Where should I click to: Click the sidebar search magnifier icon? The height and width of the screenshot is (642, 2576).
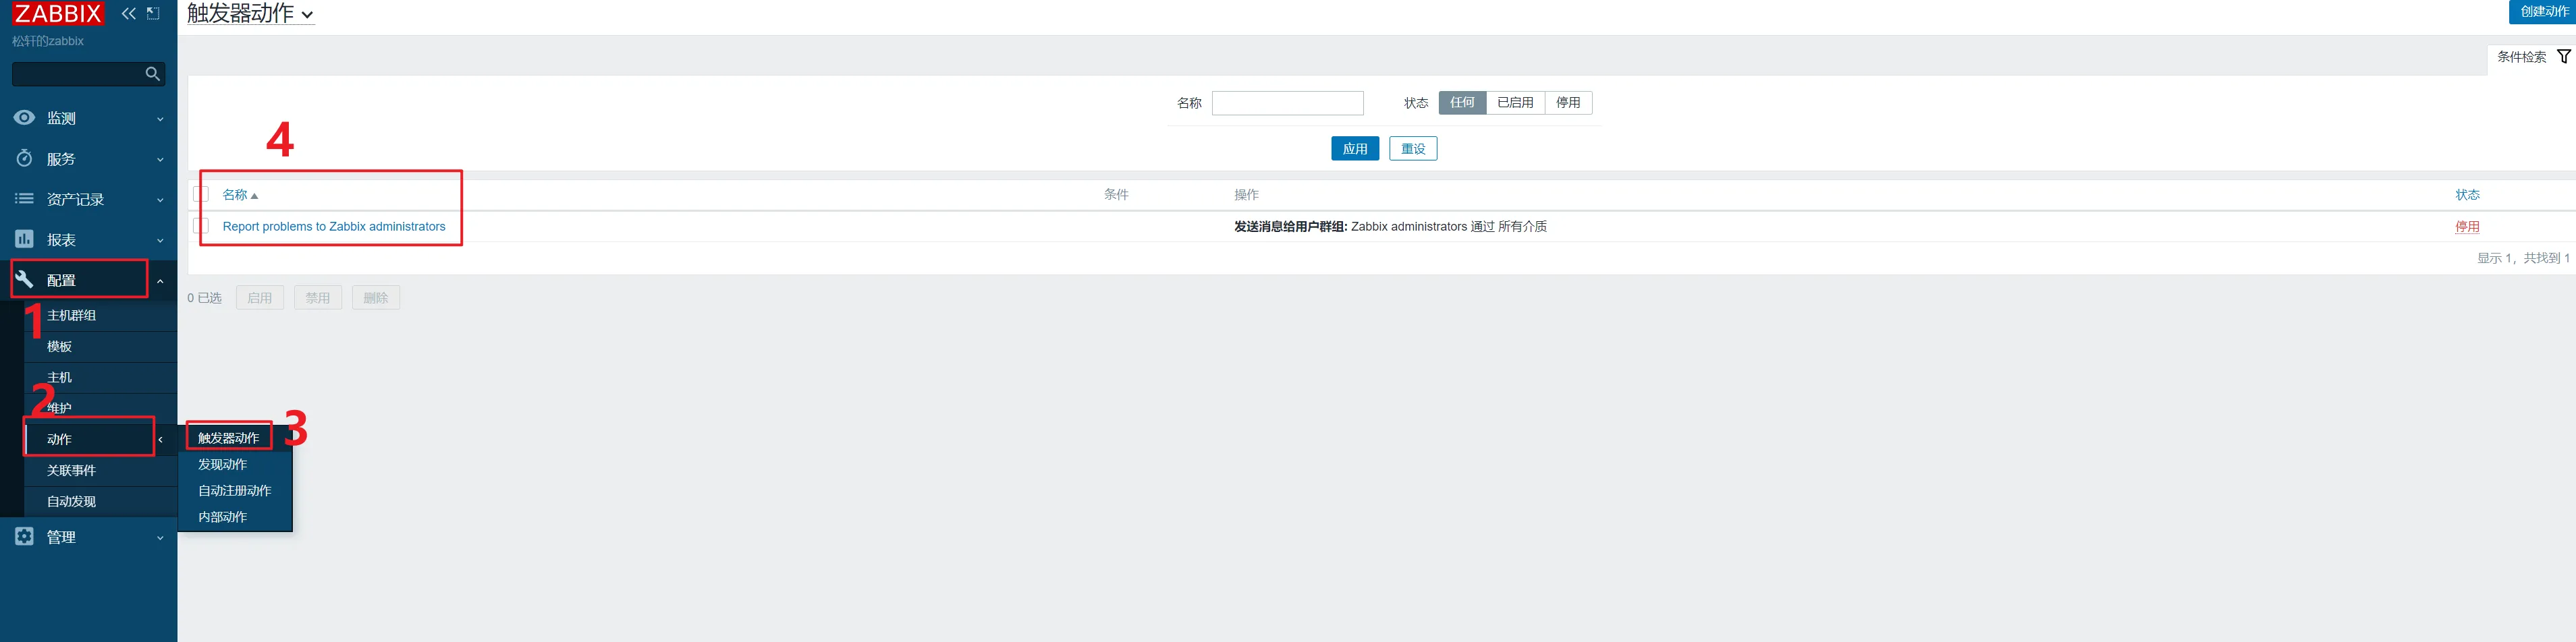click(x=152, y=74)
